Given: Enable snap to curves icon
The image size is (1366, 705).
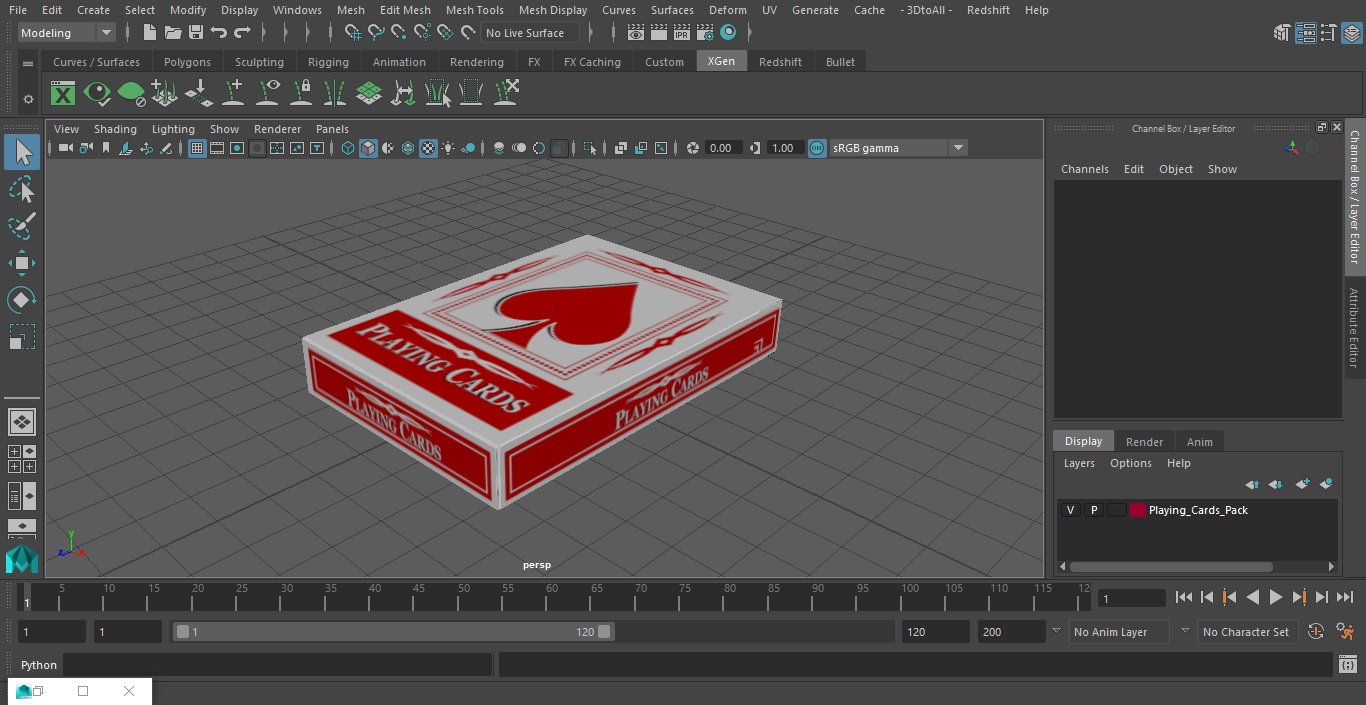Looking at the screenshot, I should point(376,33).
